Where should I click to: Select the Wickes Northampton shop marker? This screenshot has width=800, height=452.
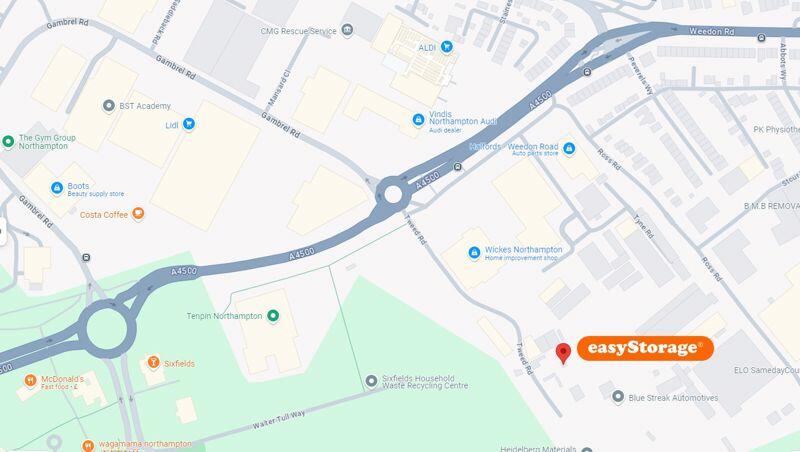click(474, 253)
